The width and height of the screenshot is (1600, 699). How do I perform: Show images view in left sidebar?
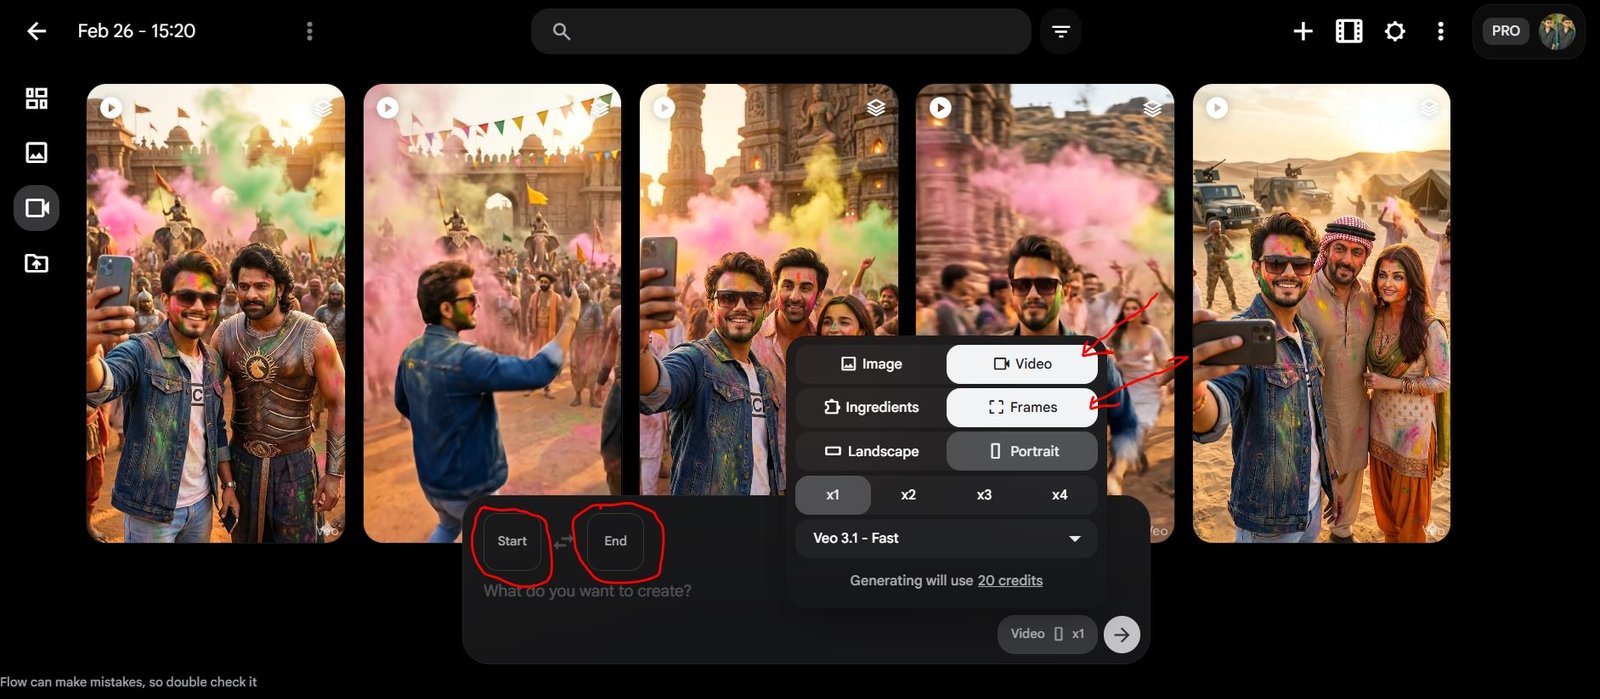click(37, 152)
